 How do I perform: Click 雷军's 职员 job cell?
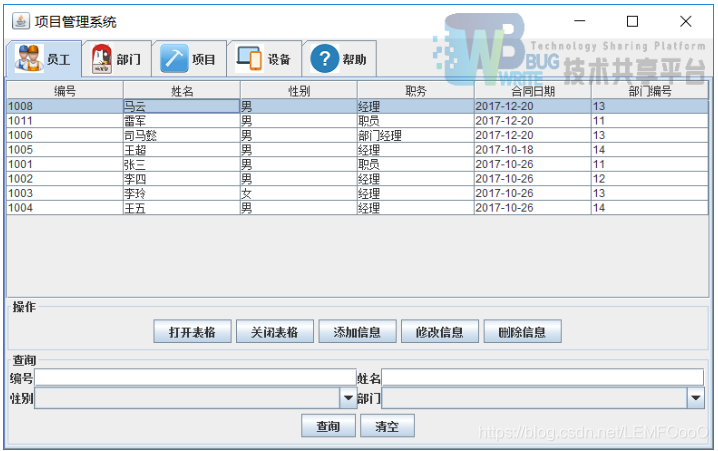416,121
